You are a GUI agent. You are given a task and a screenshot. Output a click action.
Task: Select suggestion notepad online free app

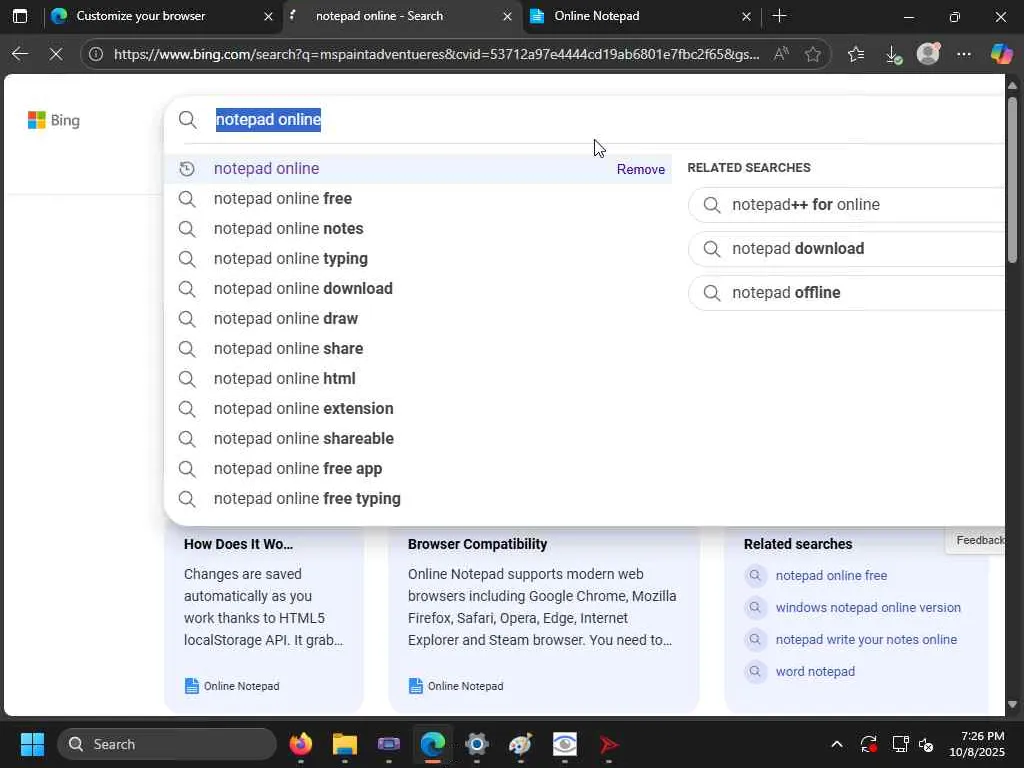(x=418, y=469)
